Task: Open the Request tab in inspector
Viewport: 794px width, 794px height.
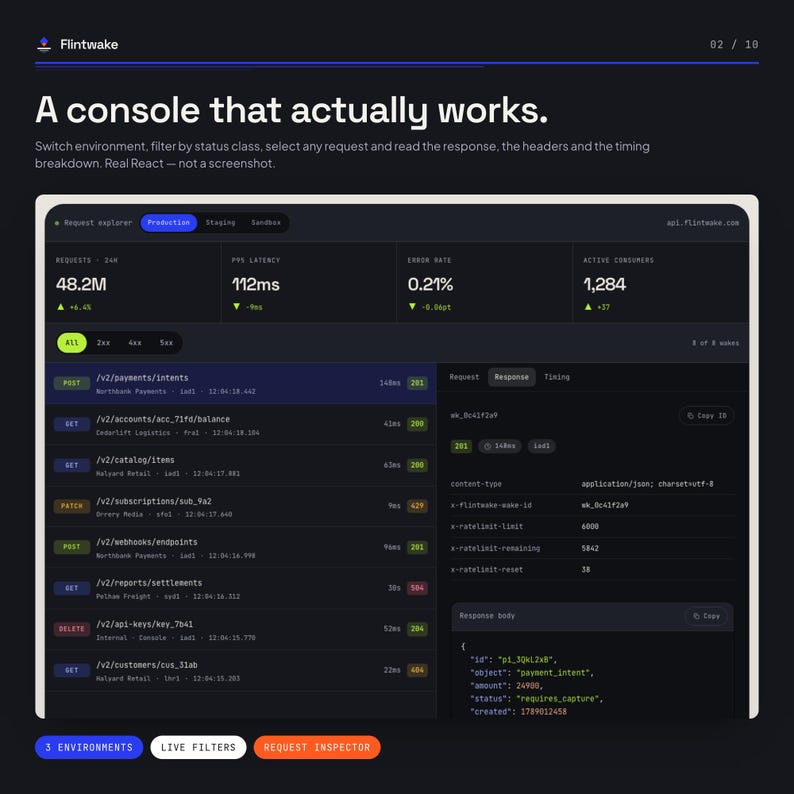Action: pos(464,377)
